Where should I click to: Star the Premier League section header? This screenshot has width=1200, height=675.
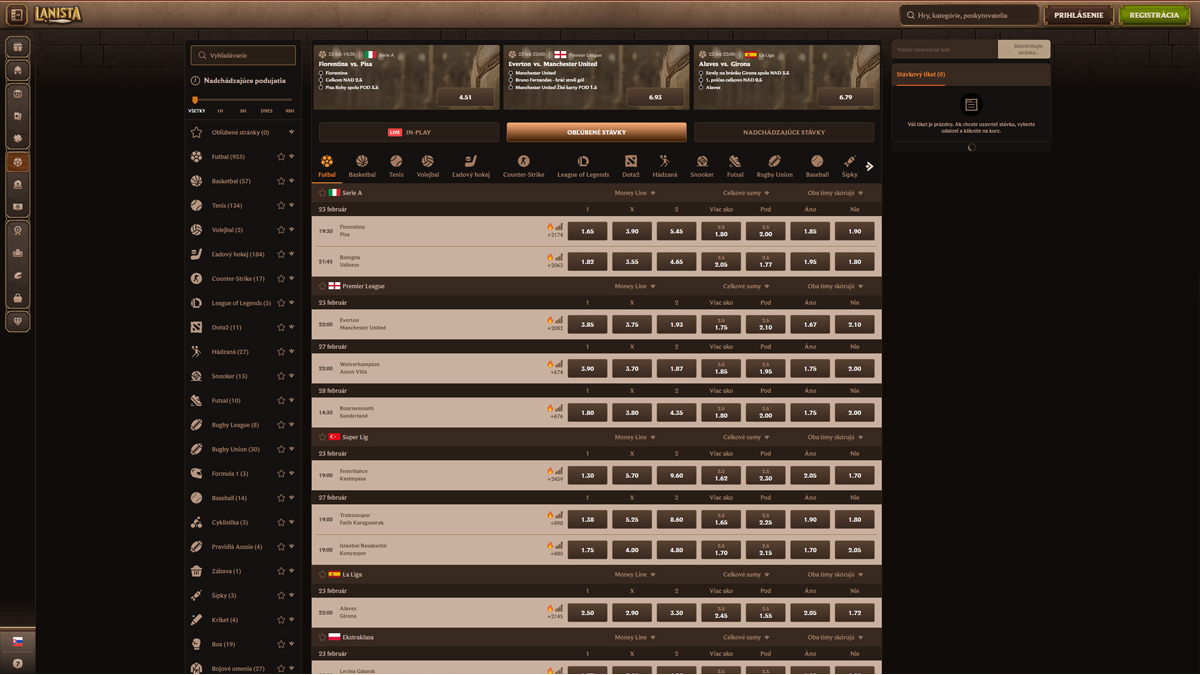point(322,286)
